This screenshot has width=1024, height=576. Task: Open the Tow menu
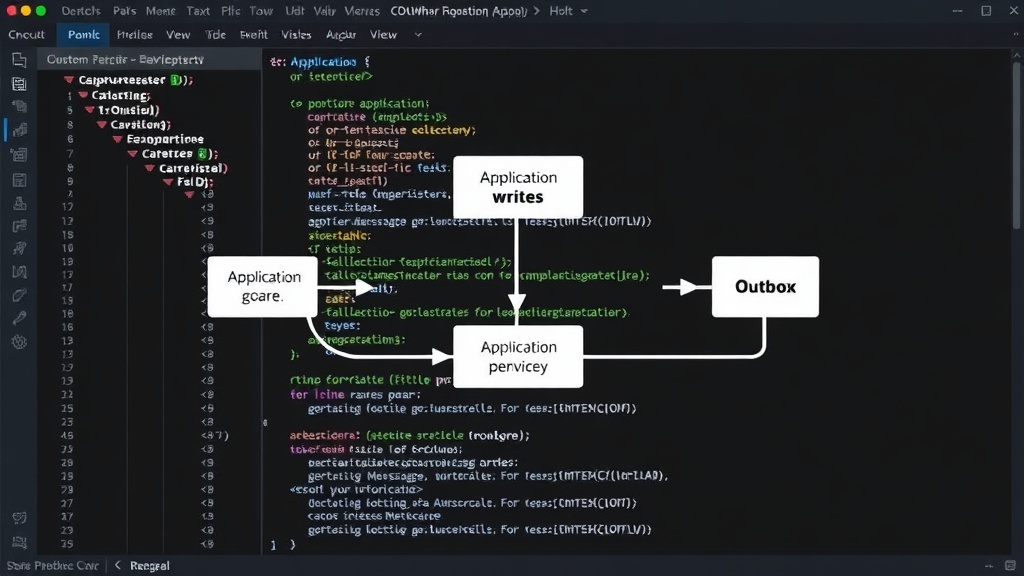261,11
